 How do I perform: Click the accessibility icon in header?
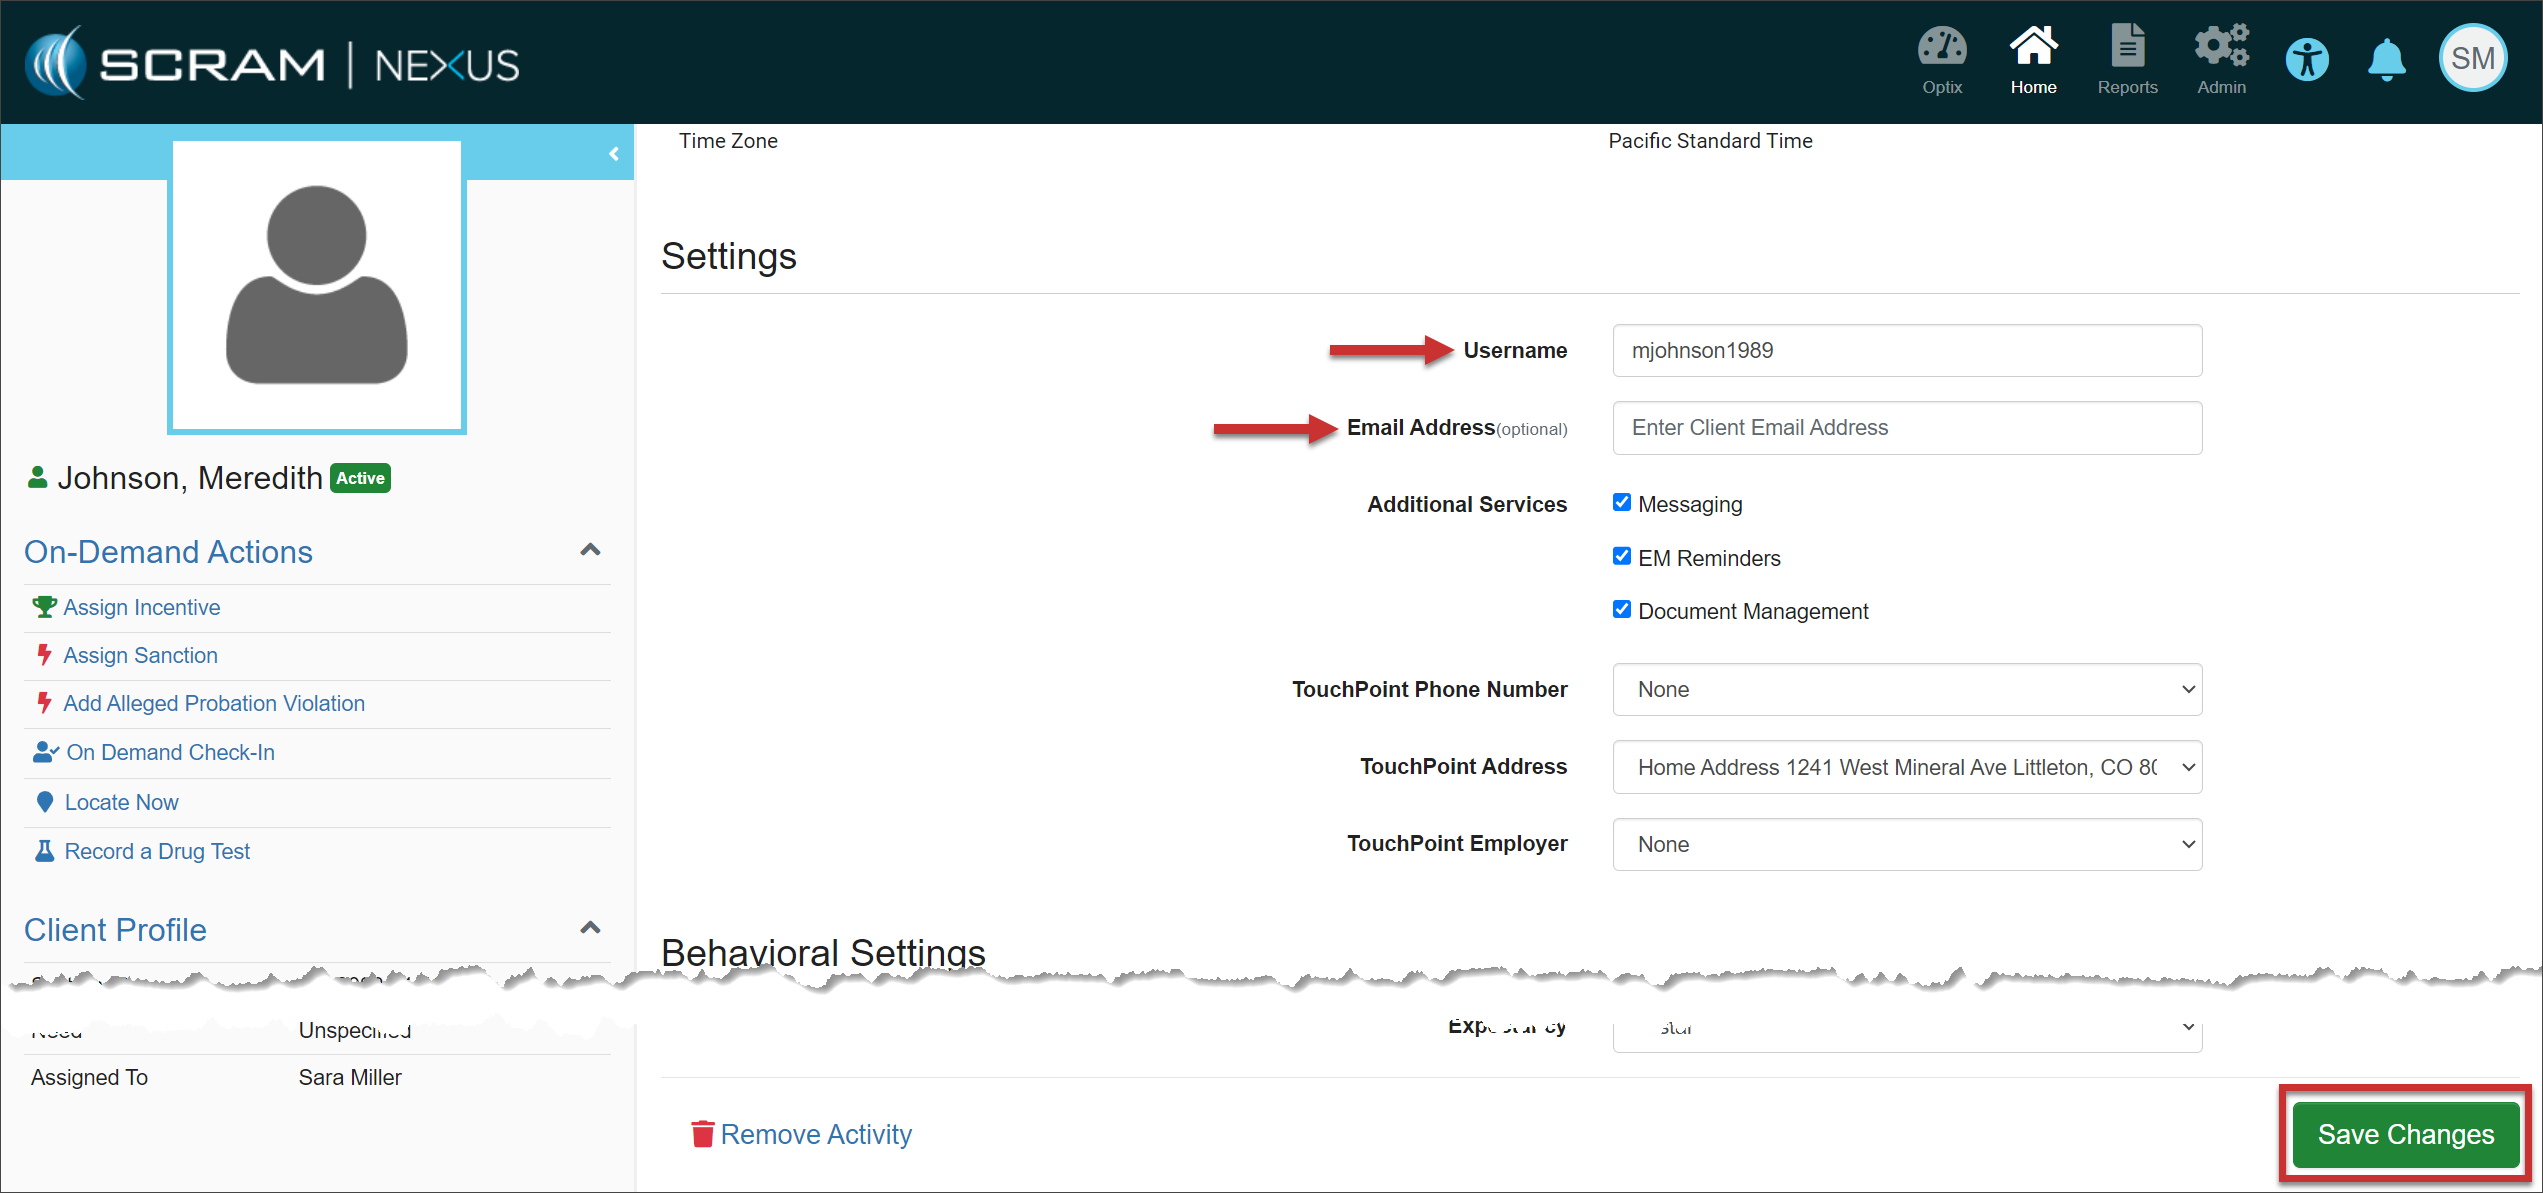2307,60
